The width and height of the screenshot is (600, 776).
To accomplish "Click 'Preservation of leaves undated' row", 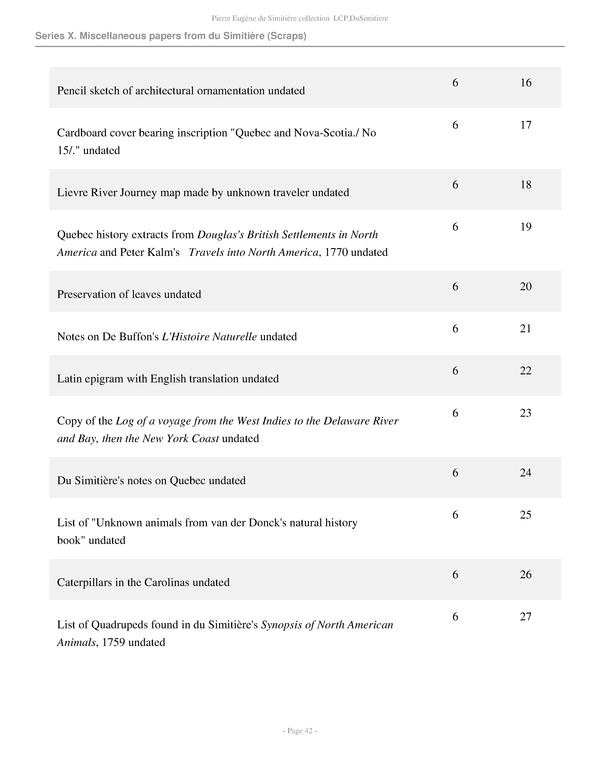I will click(129, 295).
